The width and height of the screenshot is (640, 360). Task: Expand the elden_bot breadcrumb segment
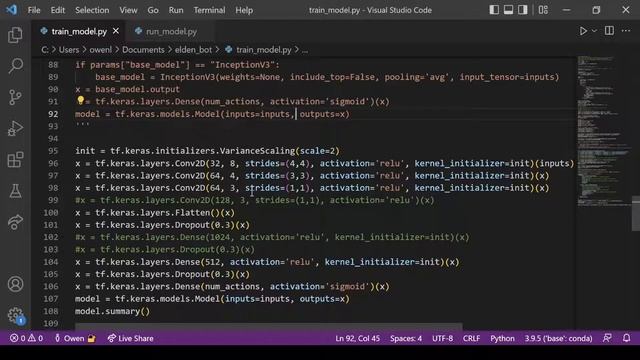[x=193, y=50]
